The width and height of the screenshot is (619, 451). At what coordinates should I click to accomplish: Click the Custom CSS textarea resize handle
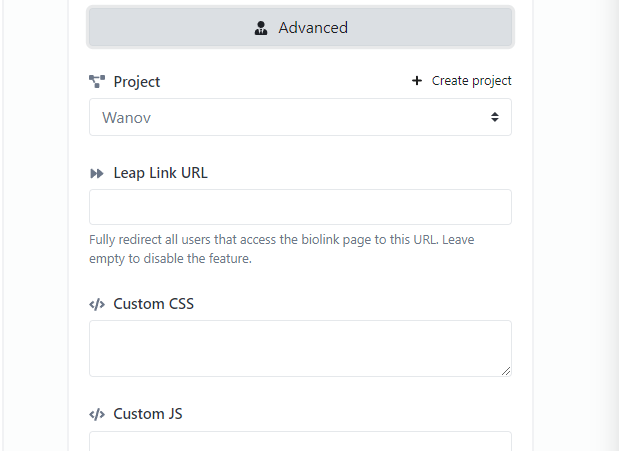click(x=506, y=371)
